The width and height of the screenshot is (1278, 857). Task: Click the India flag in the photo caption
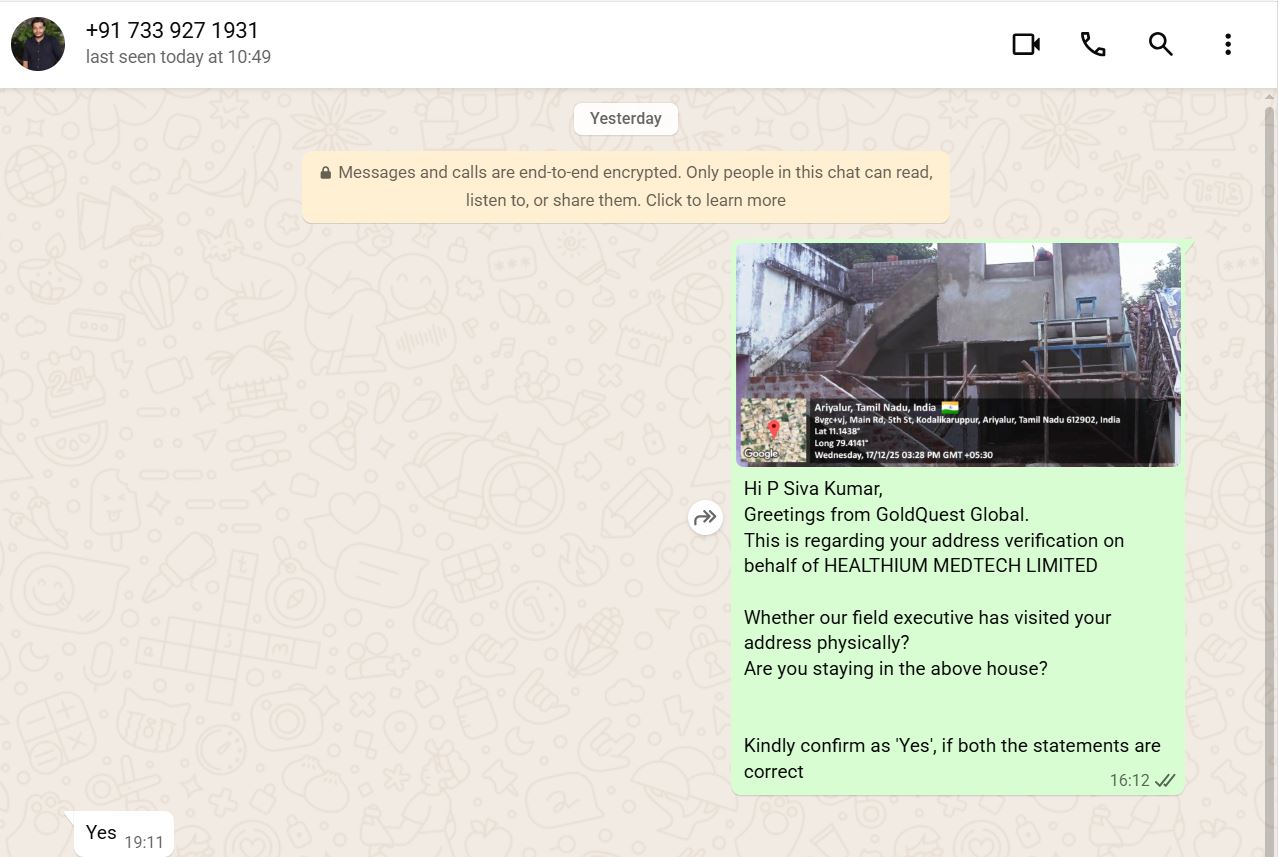tap(949, 407)
